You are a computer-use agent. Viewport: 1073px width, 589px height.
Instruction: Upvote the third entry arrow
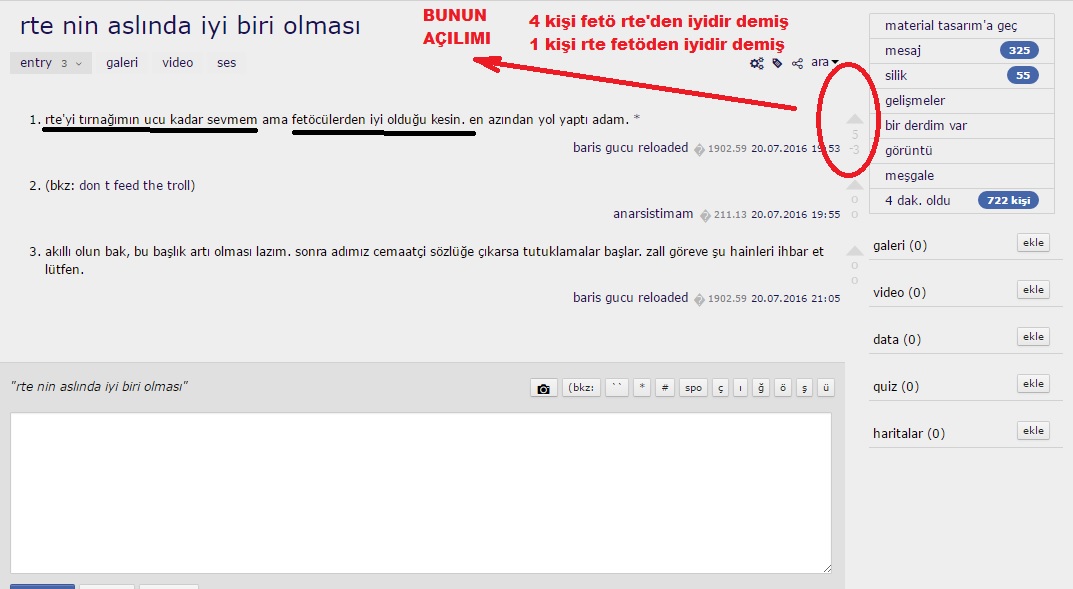click(x=854, y=251)
